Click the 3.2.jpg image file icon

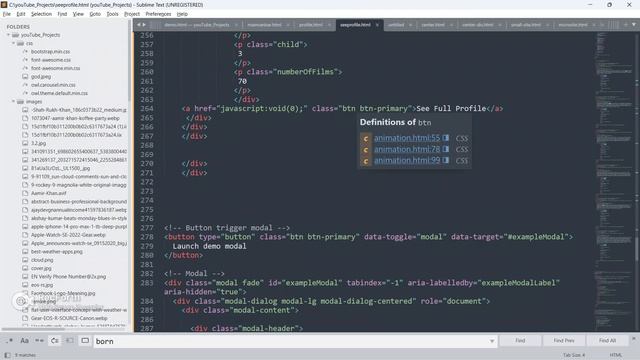click(x=25, y=143)
